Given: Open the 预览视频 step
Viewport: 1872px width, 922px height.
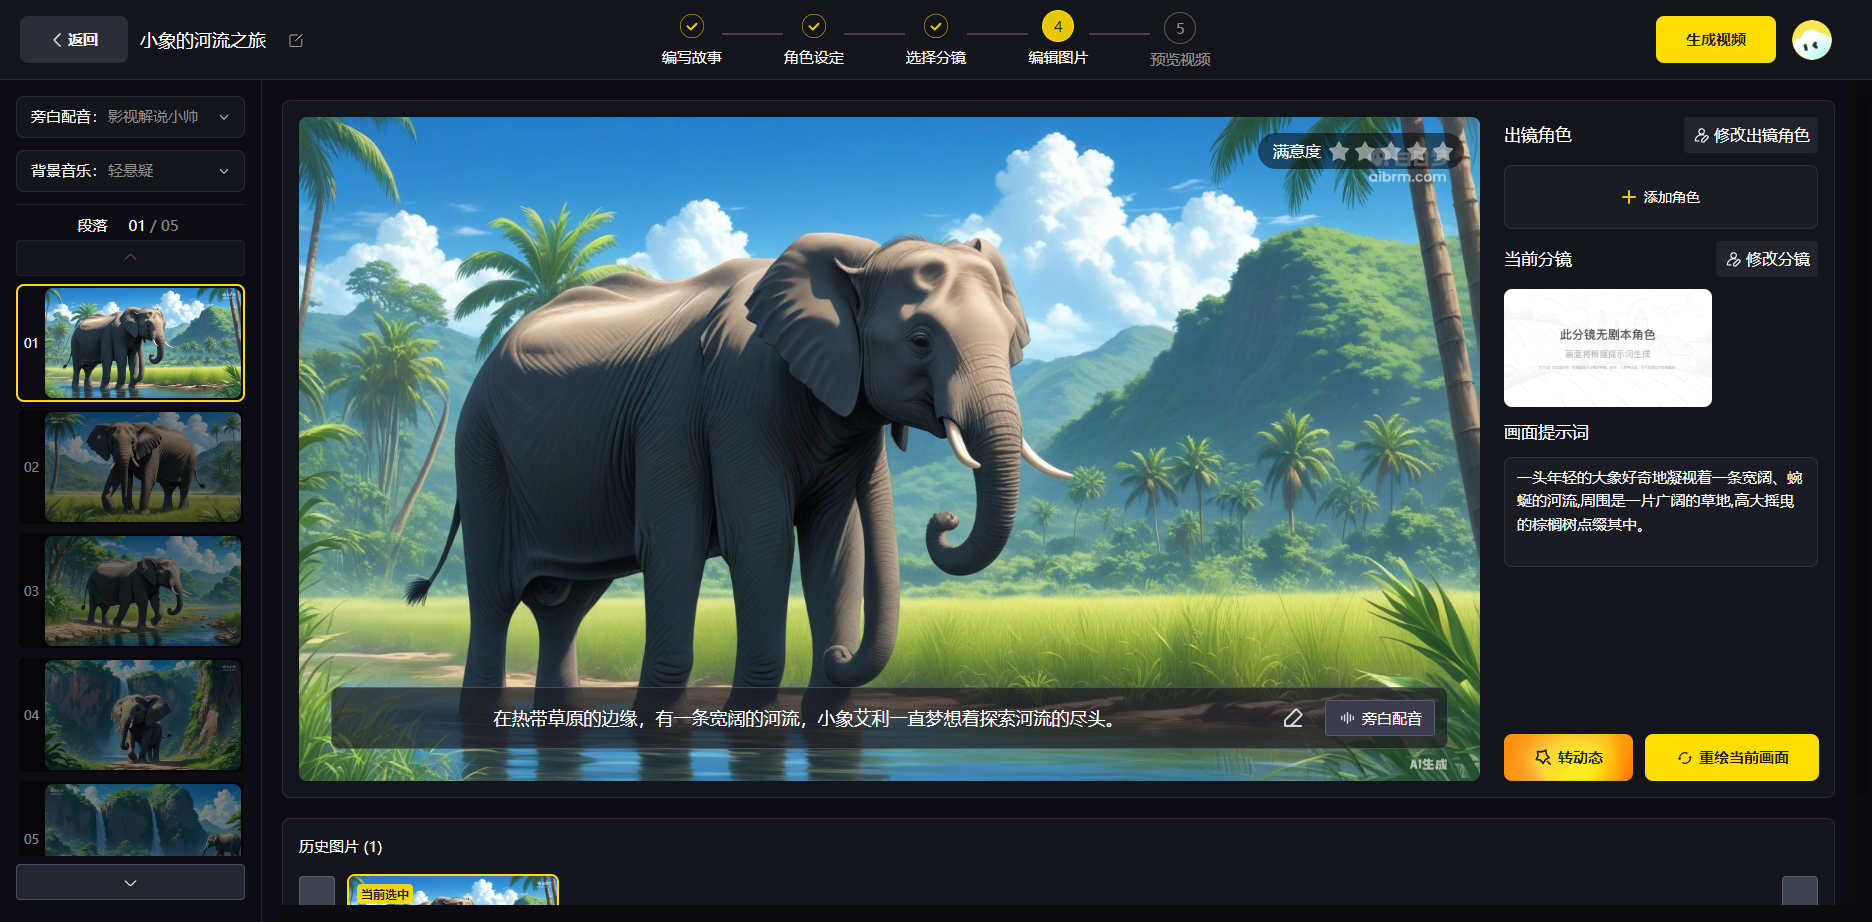Looking at the screenshot, I should click(x=1180, y=40).
